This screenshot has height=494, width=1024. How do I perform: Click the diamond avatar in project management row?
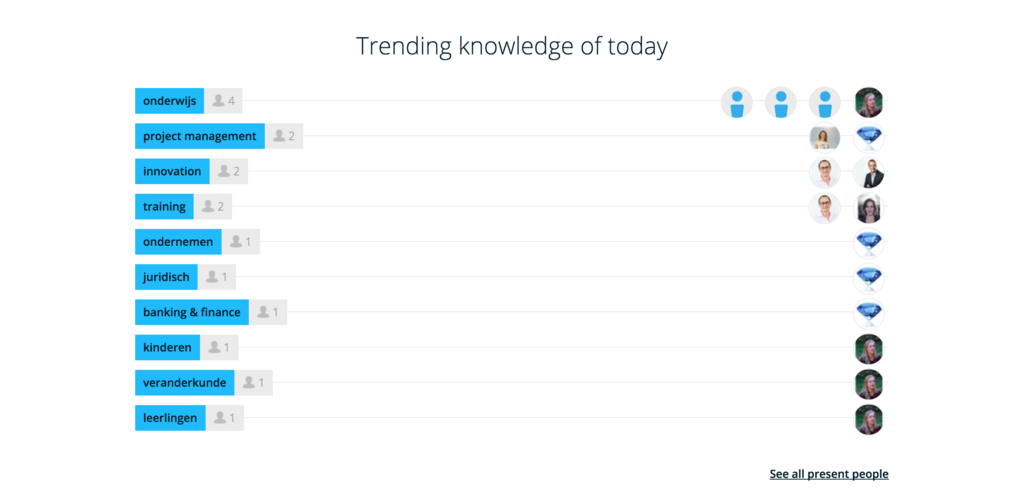[869, 138]
